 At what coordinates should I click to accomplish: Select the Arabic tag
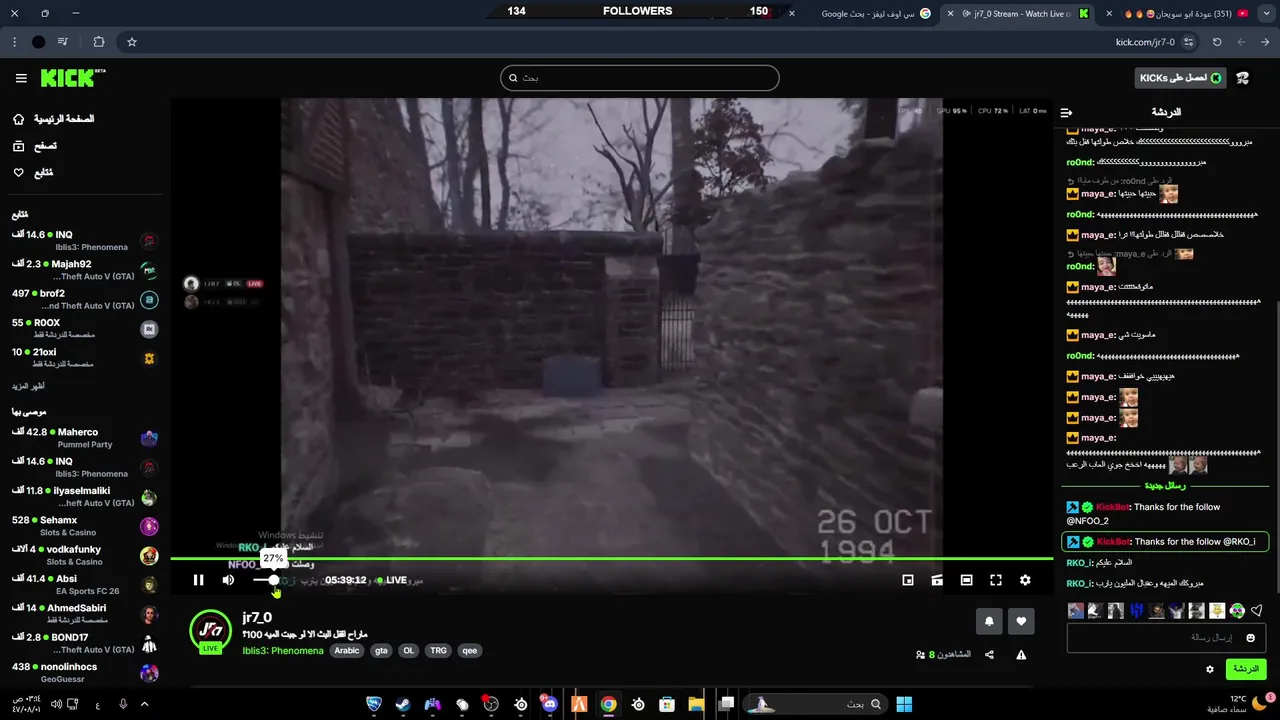[x=347, y=651]
